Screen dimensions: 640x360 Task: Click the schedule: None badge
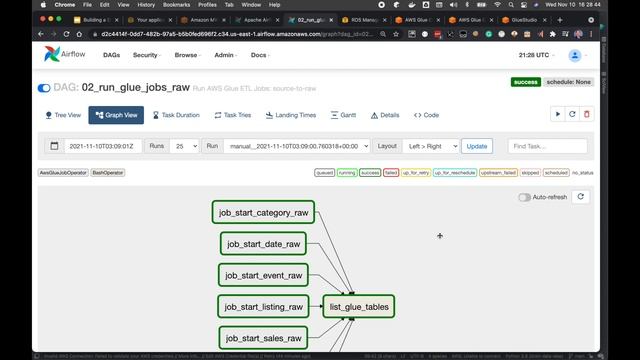[569, 82]
